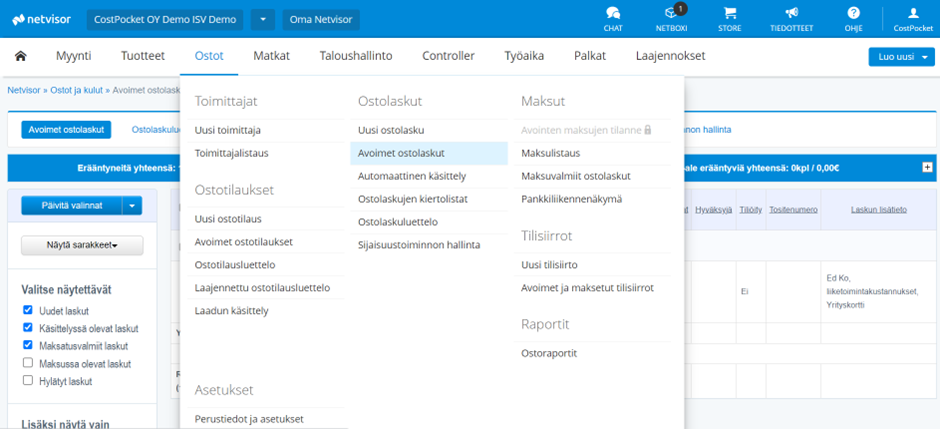This screenshot has width=940, height=429.
Task: Enable the Hylätyt laskut checkbox
Action: pos(27,380)
